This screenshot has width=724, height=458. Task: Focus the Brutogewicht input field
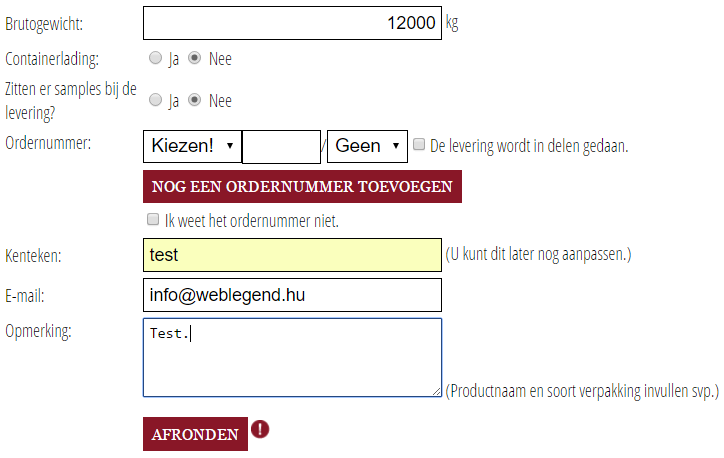click(x=292, y=23)
